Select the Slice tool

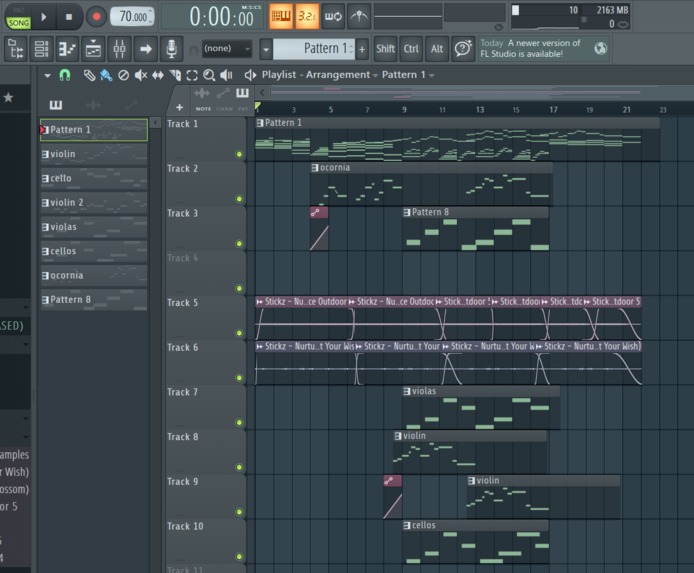point(175,75)
